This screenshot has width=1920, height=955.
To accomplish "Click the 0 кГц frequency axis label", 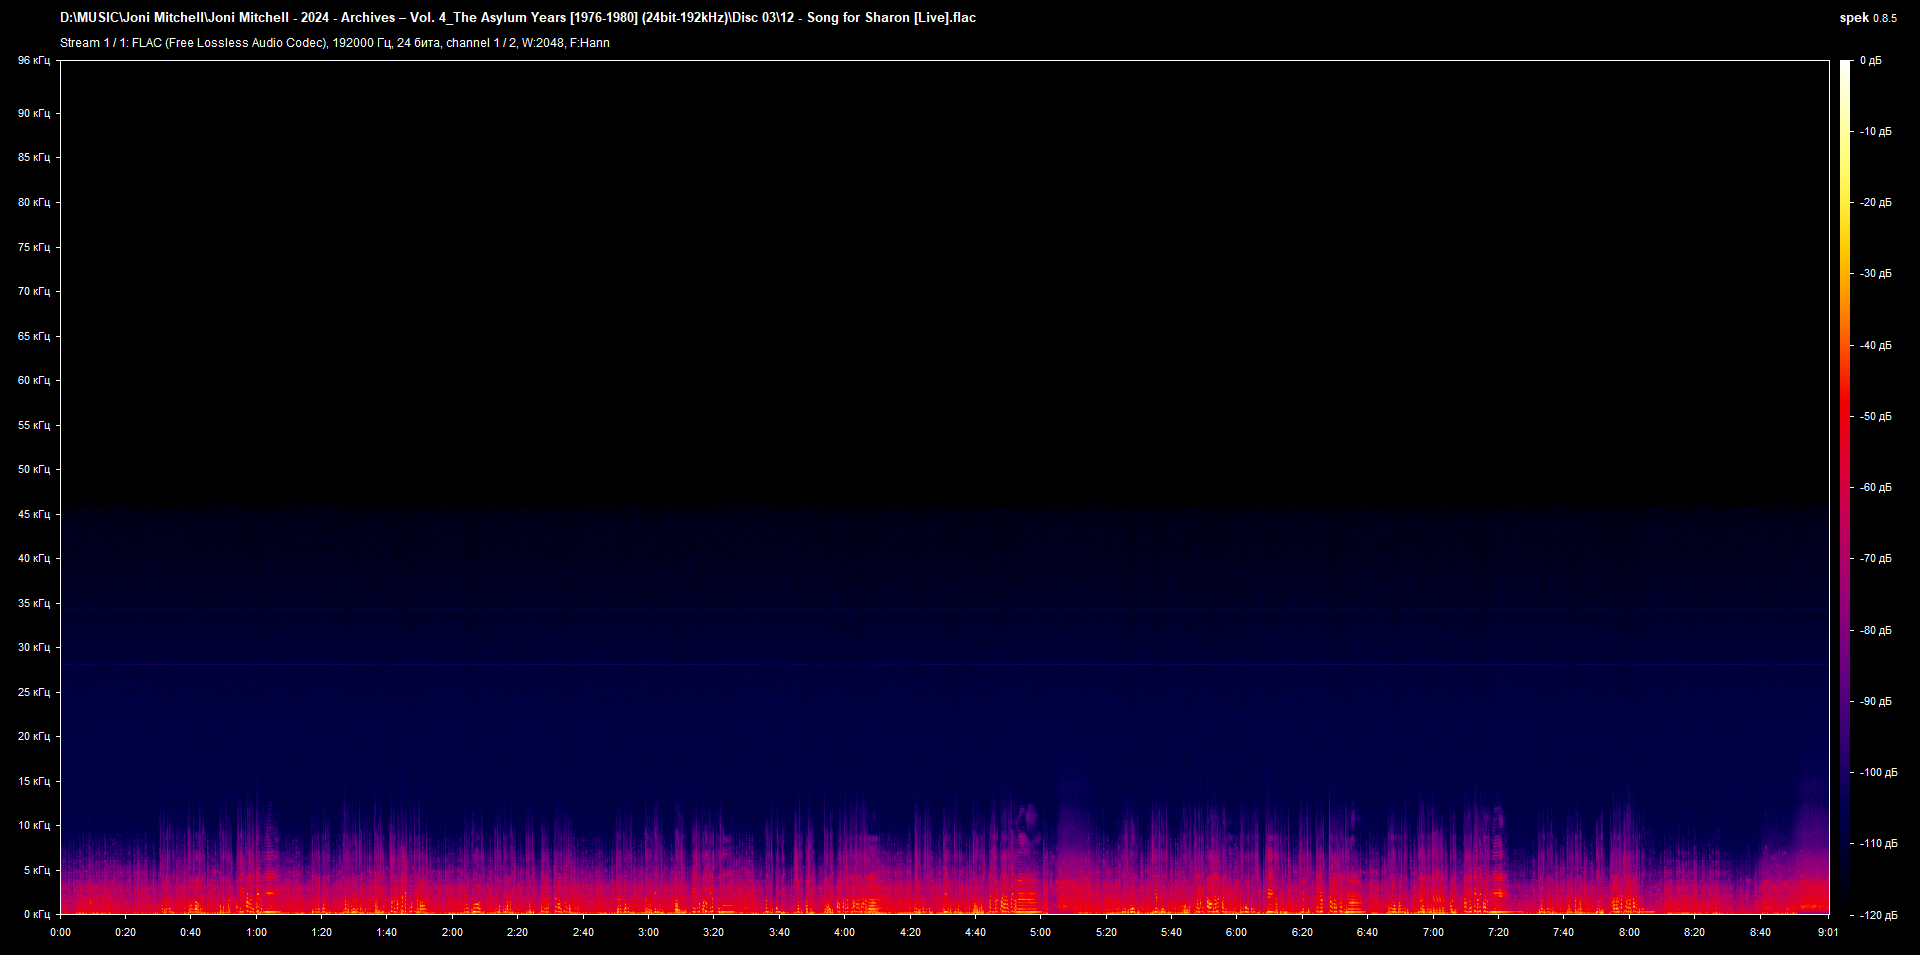I will [35, 914].
